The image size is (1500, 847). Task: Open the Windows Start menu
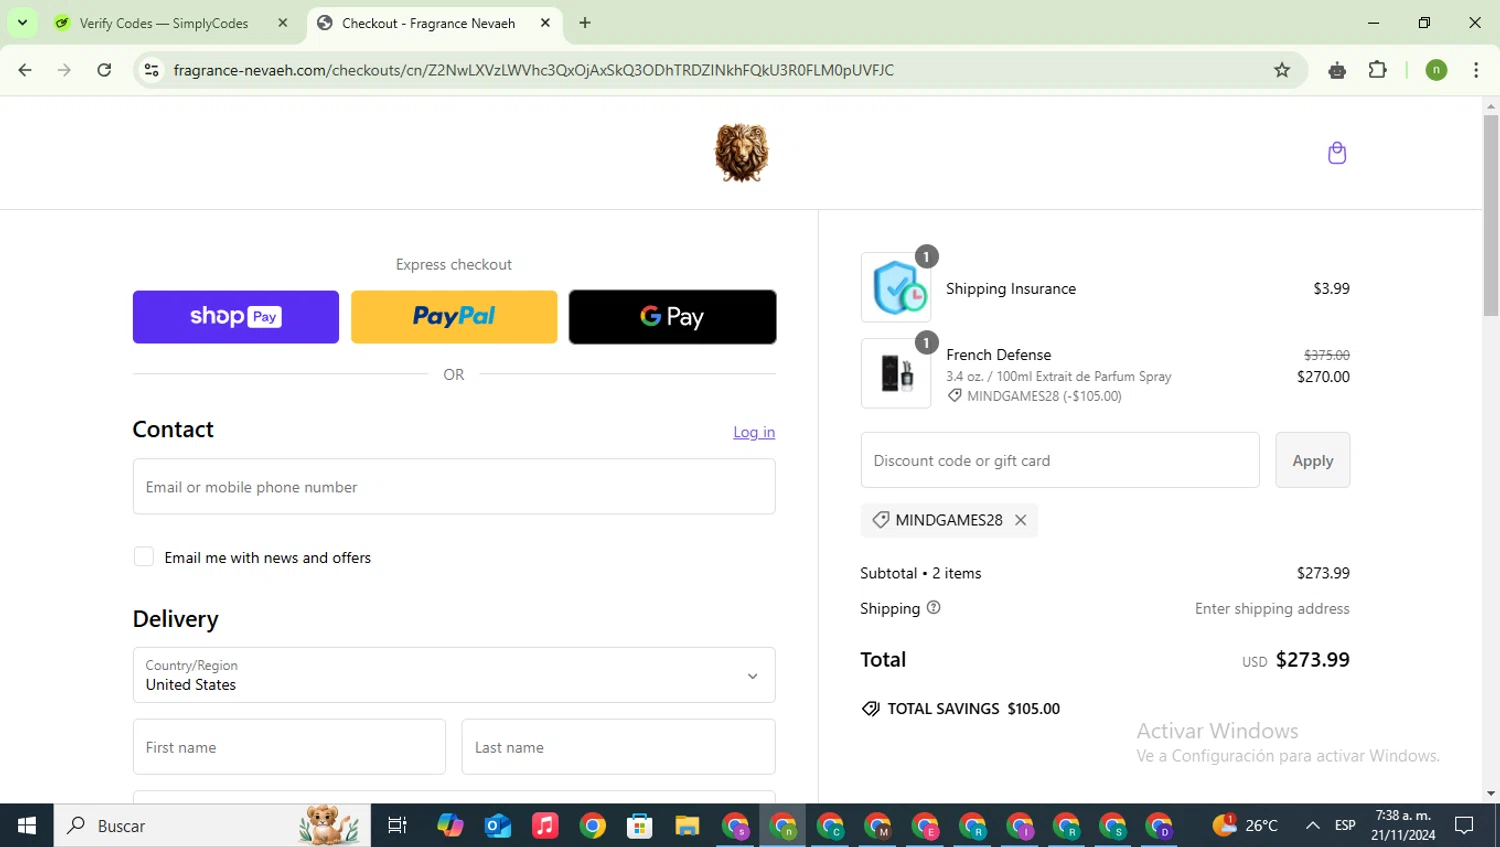point(27,826)
